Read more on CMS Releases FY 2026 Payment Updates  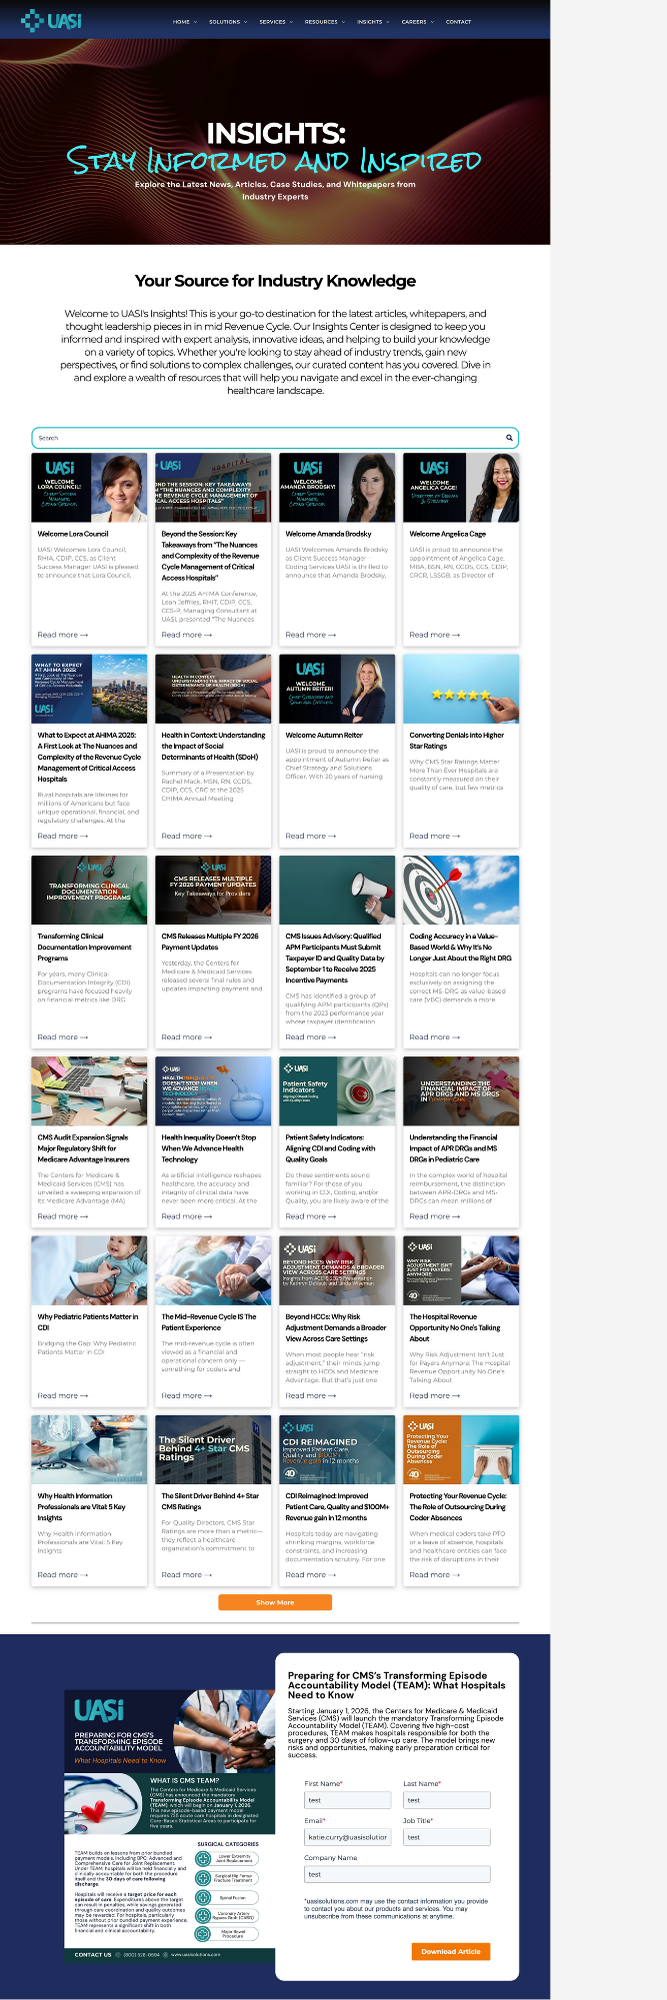(186, 1037)
